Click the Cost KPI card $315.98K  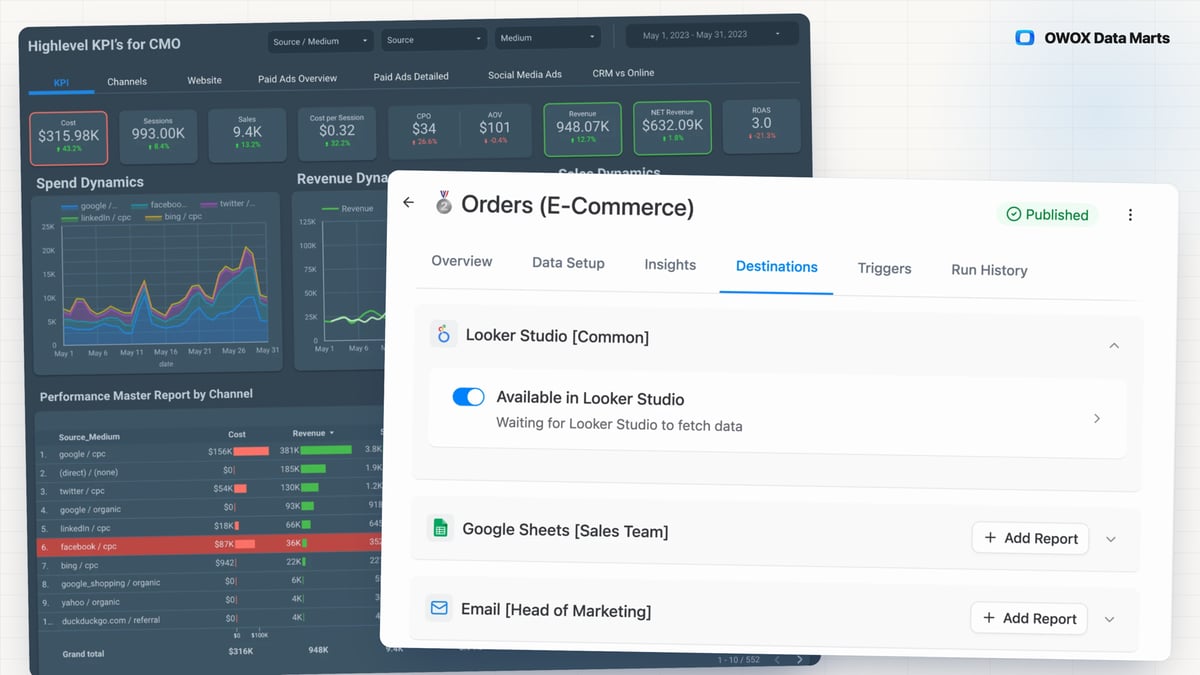(x=68, y=137)
